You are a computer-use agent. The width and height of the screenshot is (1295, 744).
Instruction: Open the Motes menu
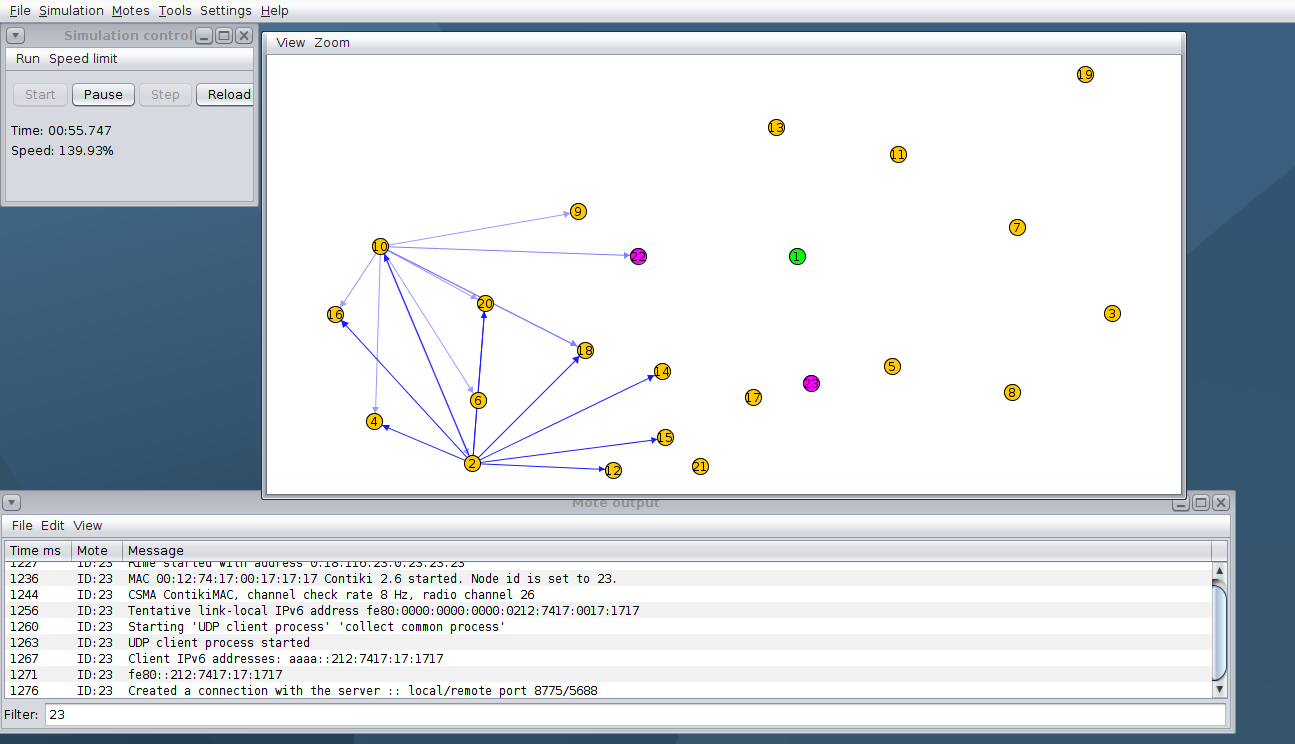130,11
